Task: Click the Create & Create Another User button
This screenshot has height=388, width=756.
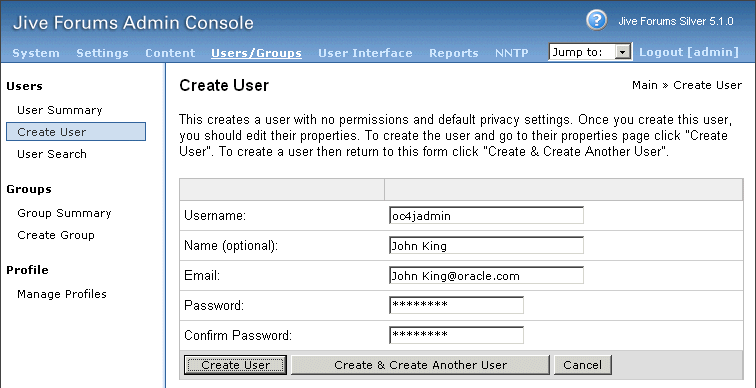Action: [420, 365]
